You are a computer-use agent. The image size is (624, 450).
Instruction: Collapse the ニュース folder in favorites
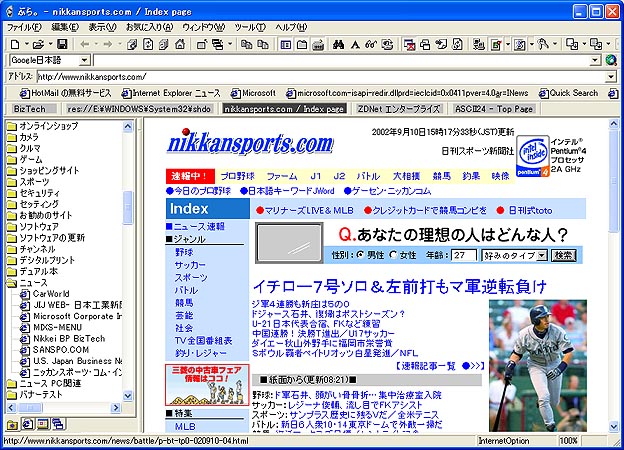pyautogui.click(x=12, y=283)
